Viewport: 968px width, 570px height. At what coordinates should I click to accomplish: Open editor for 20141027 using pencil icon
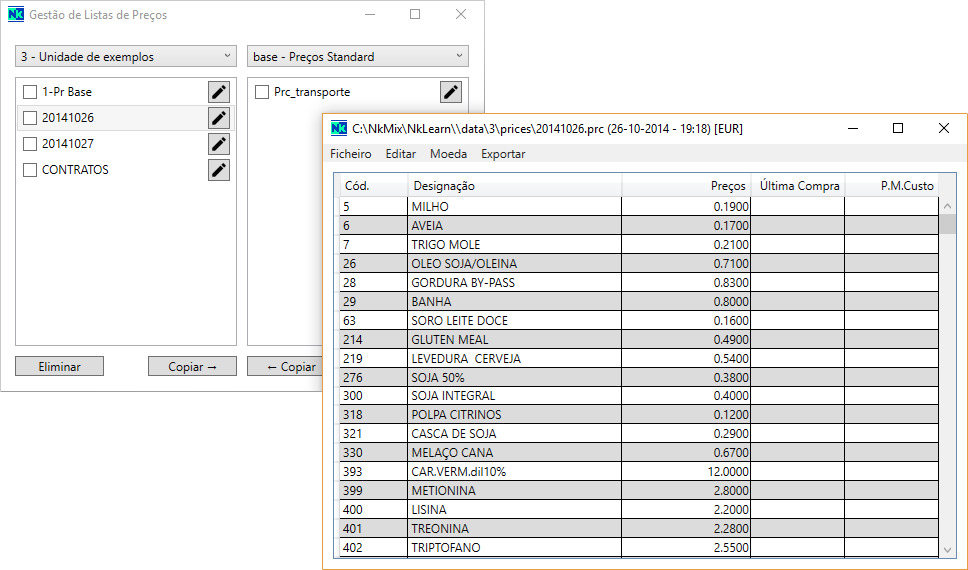click(219, 144)
